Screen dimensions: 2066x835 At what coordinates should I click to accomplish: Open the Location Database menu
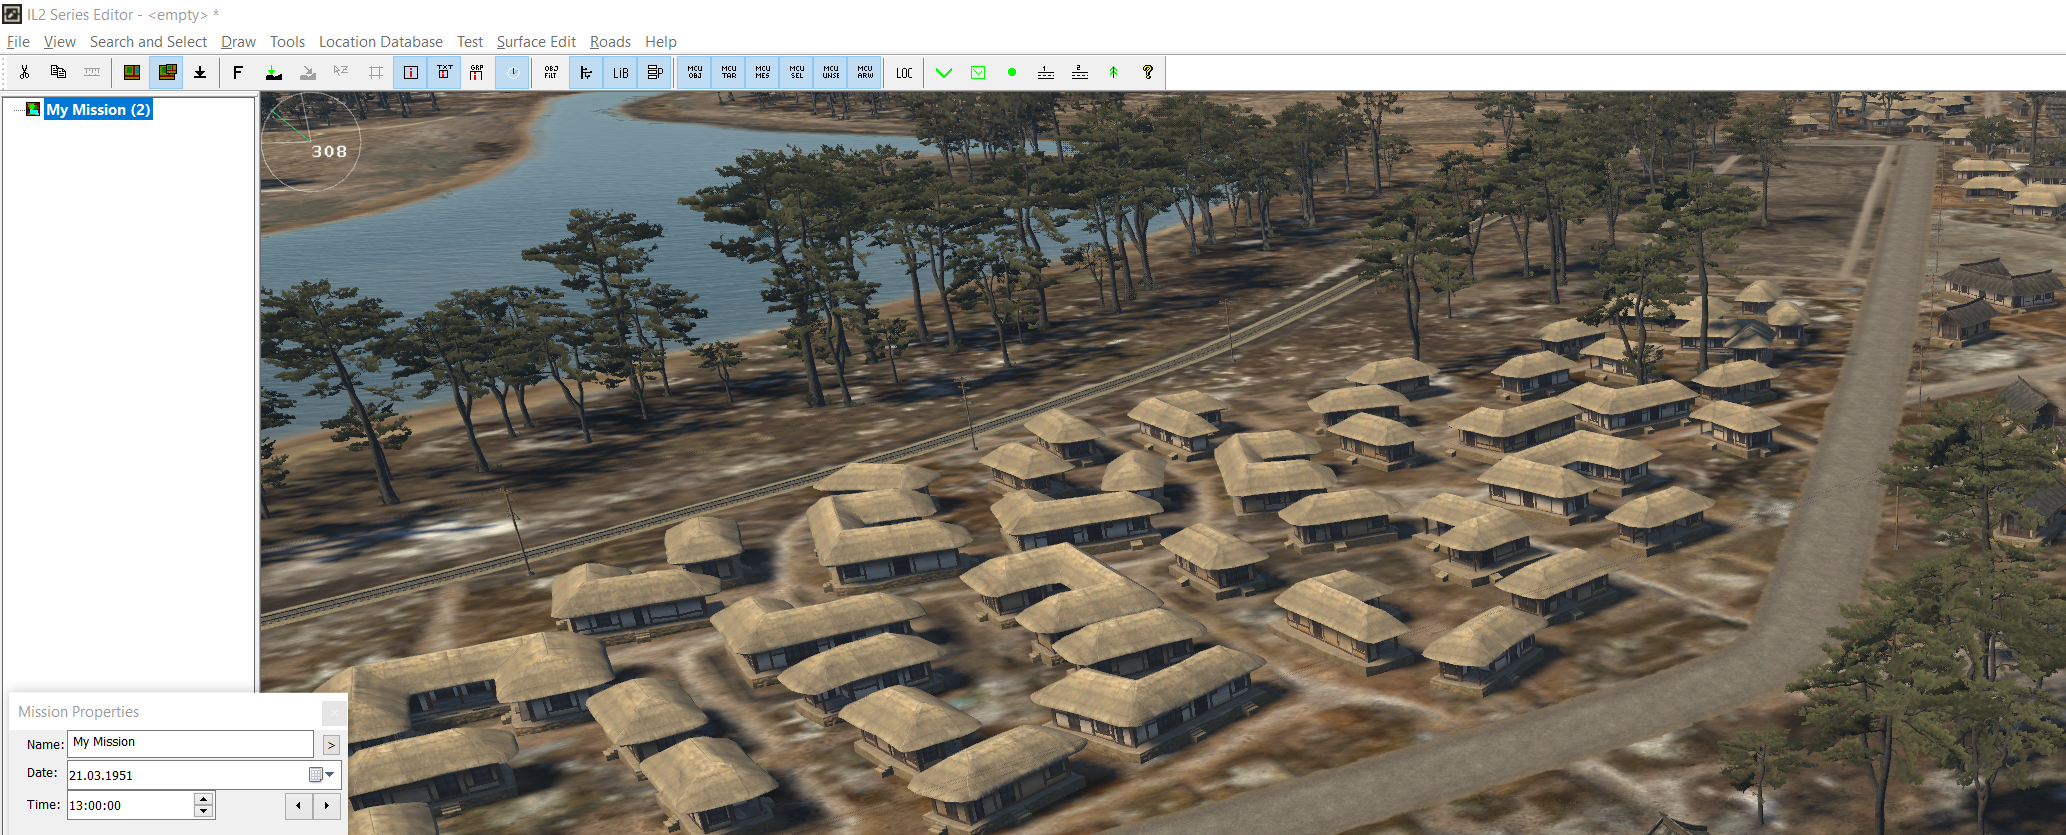tap(381, 41)
